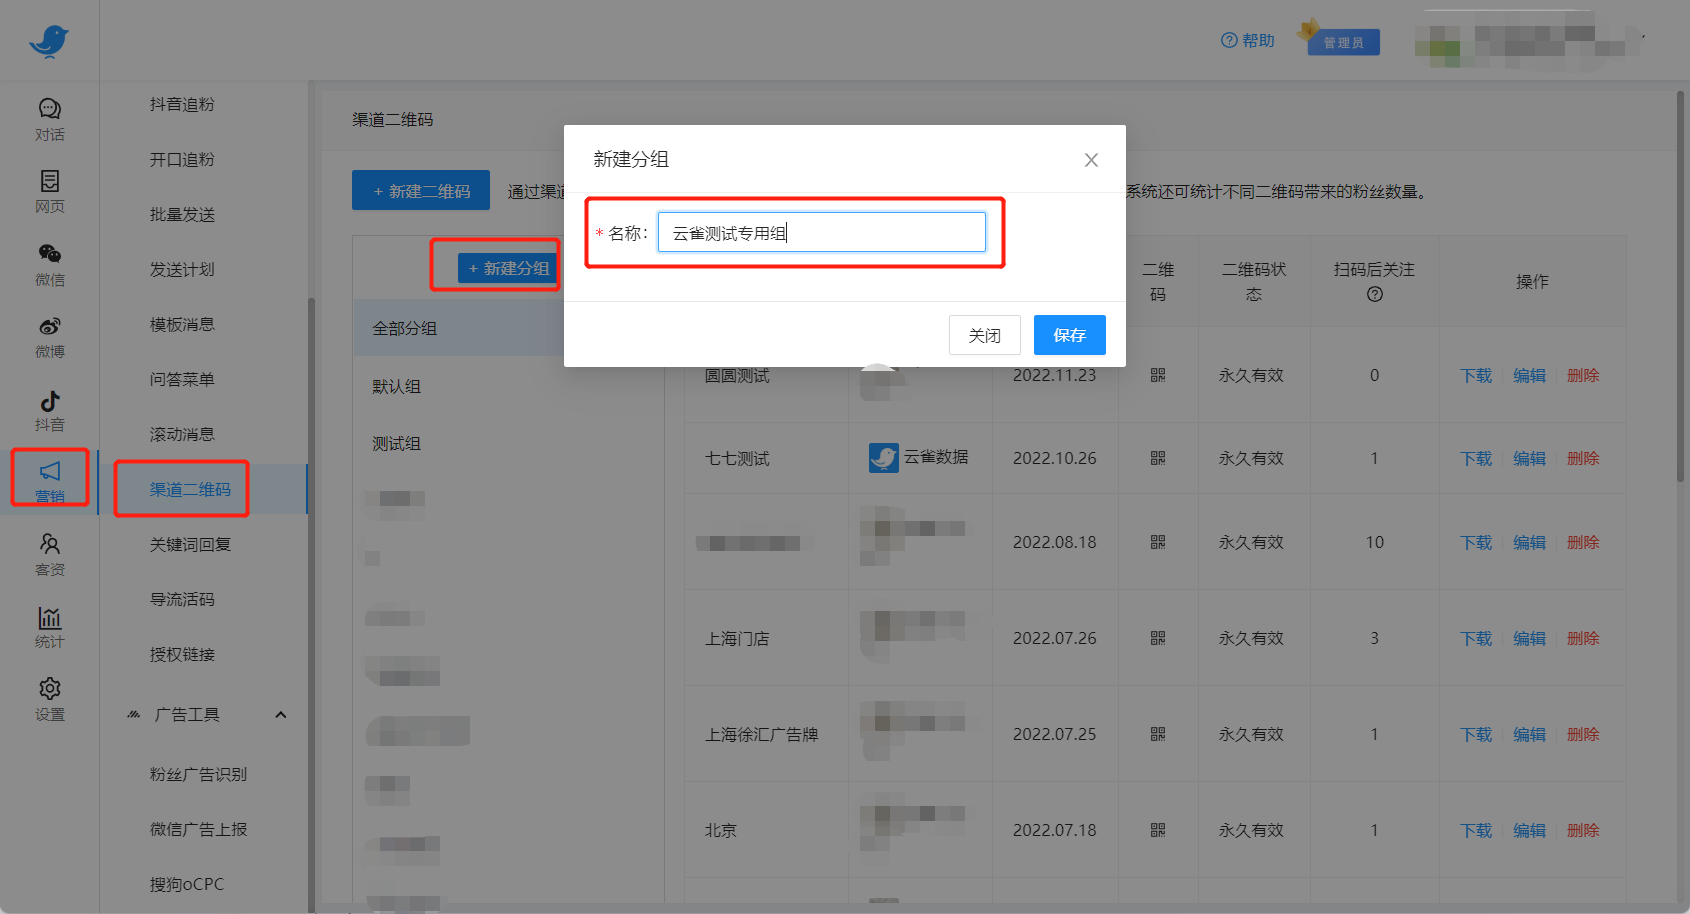Select the 微博 channel icon in sidebar
Screen dimensions: 1690x914
49,335
